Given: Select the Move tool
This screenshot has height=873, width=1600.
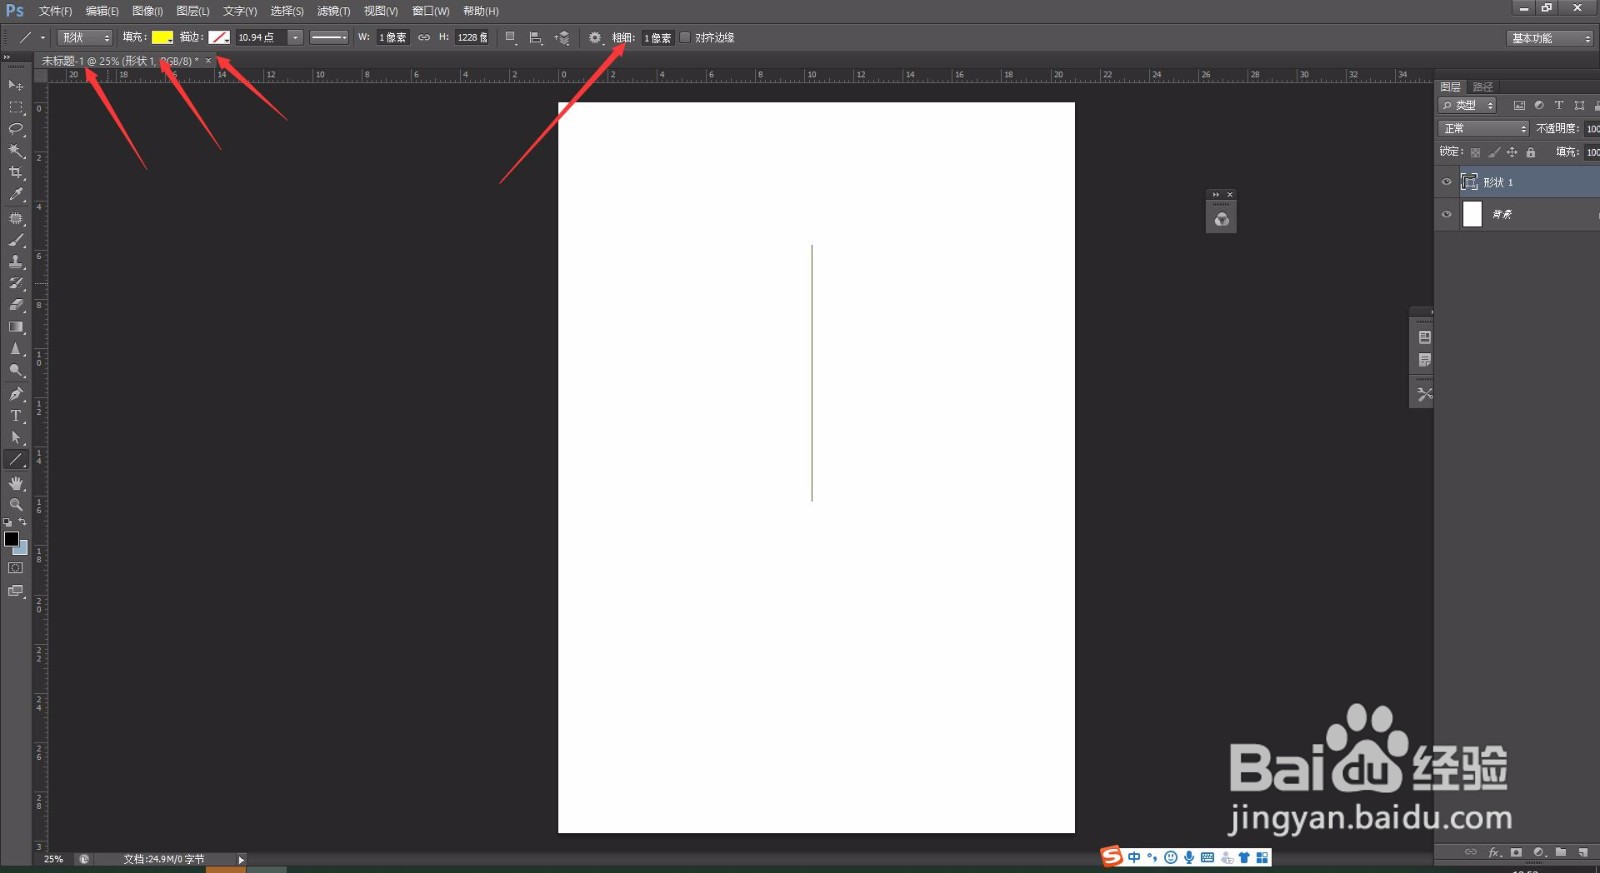Looking at the screenshot, I should click(x=16, y=86).
